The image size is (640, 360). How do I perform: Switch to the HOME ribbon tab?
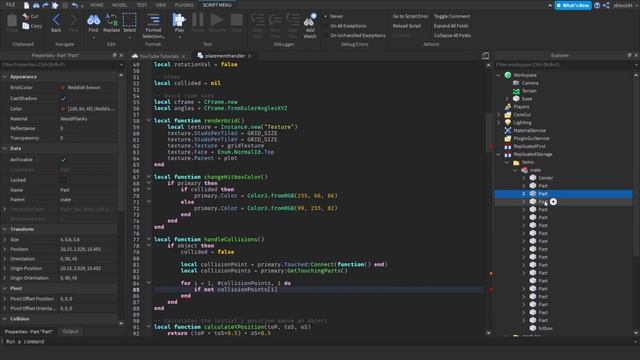coord(97,5)
